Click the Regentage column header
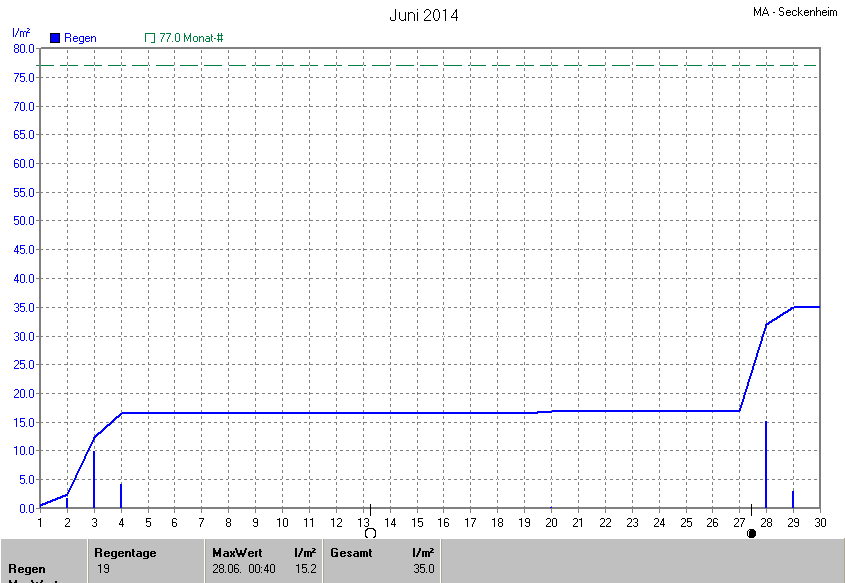Screen dimensions: 845x583 (125, 552)
